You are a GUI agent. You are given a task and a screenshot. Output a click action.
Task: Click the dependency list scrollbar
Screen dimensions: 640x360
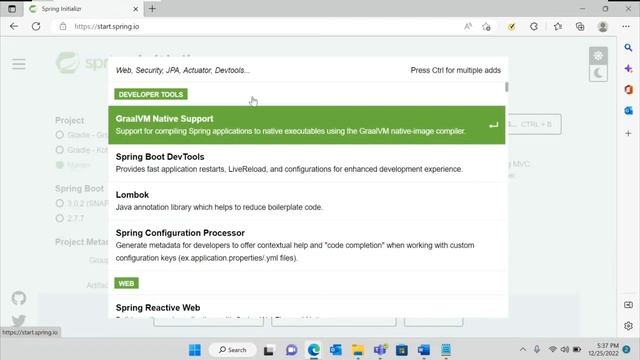coord(507,87)
